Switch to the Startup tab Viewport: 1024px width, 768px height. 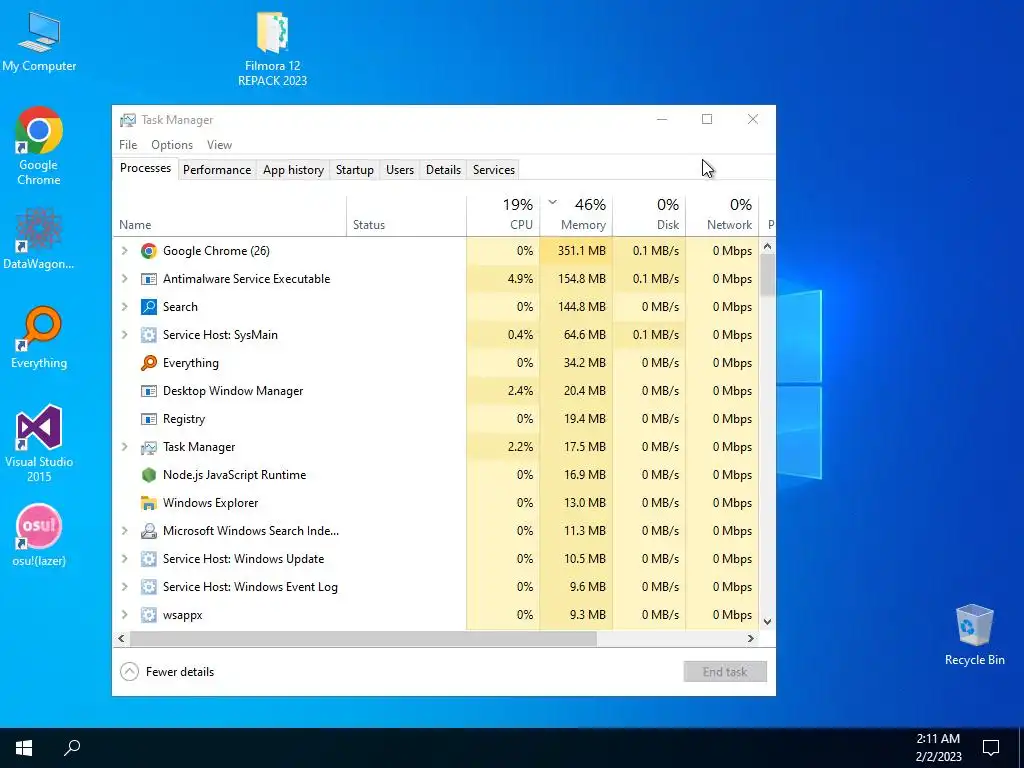(355, 170)
